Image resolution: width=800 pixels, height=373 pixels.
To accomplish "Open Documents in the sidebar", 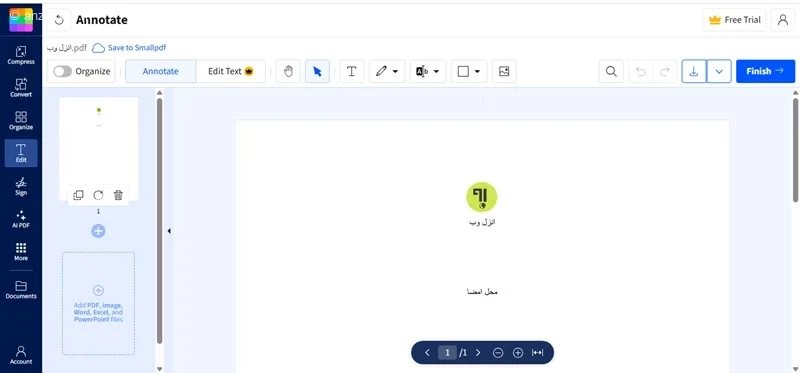I will [x=21, y=290].
